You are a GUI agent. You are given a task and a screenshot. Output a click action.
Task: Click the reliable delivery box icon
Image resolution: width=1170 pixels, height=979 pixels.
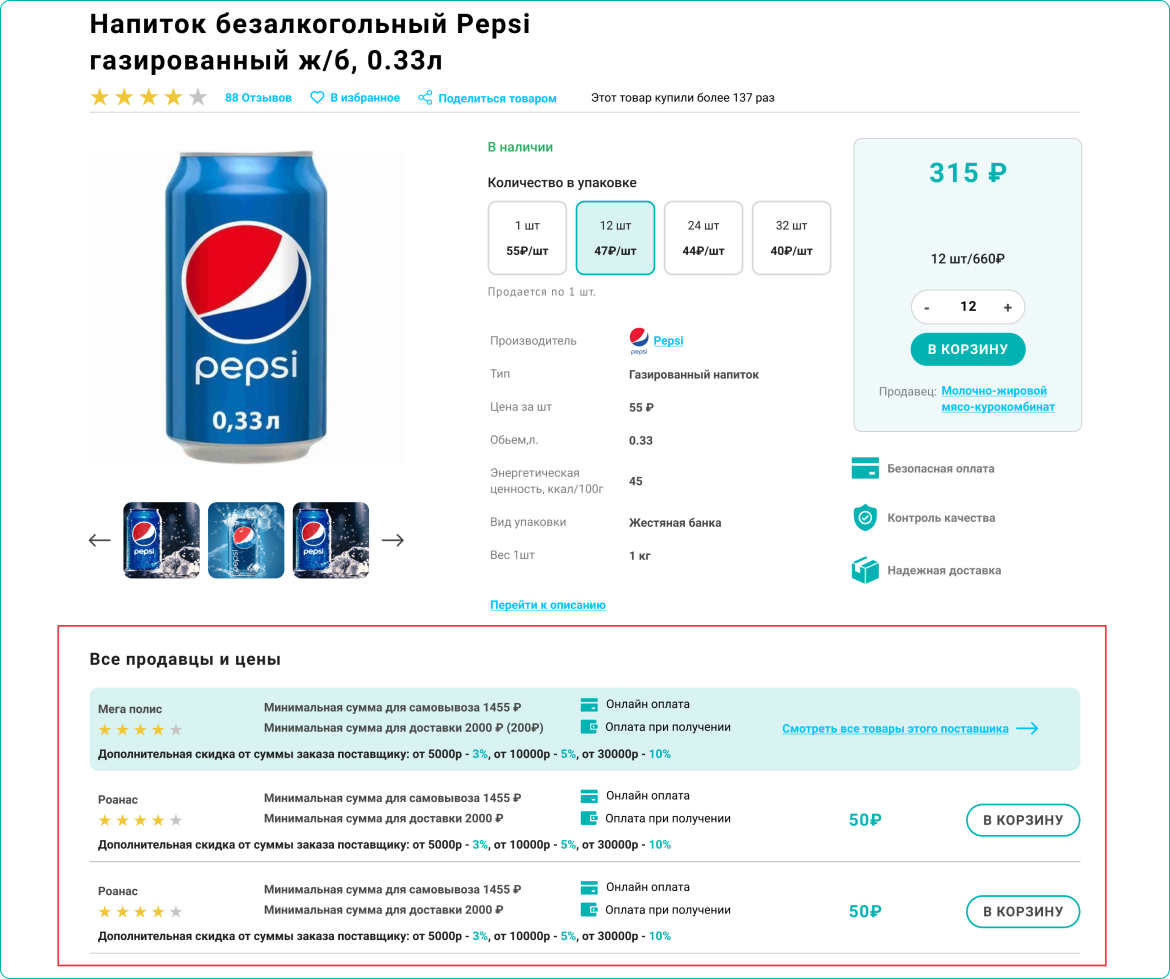[864, 570]
